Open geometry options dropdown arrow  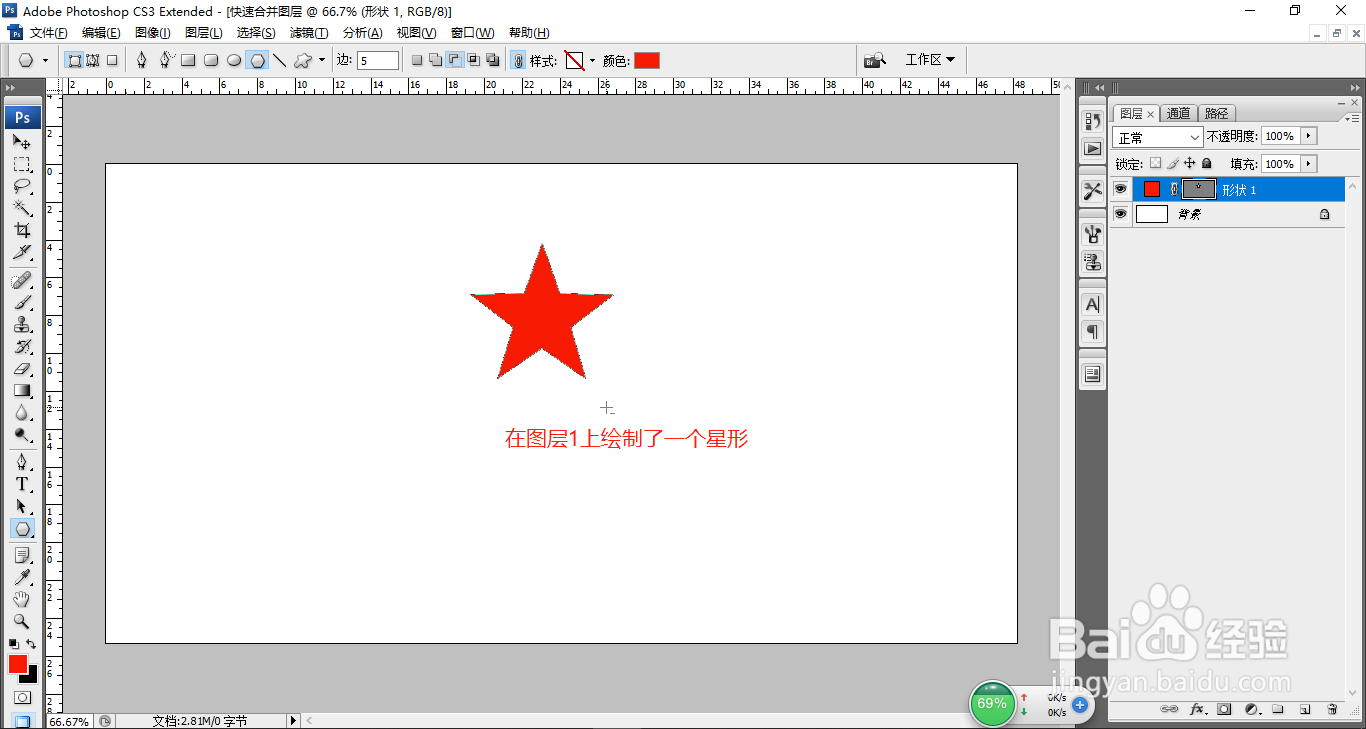point(322,61)
